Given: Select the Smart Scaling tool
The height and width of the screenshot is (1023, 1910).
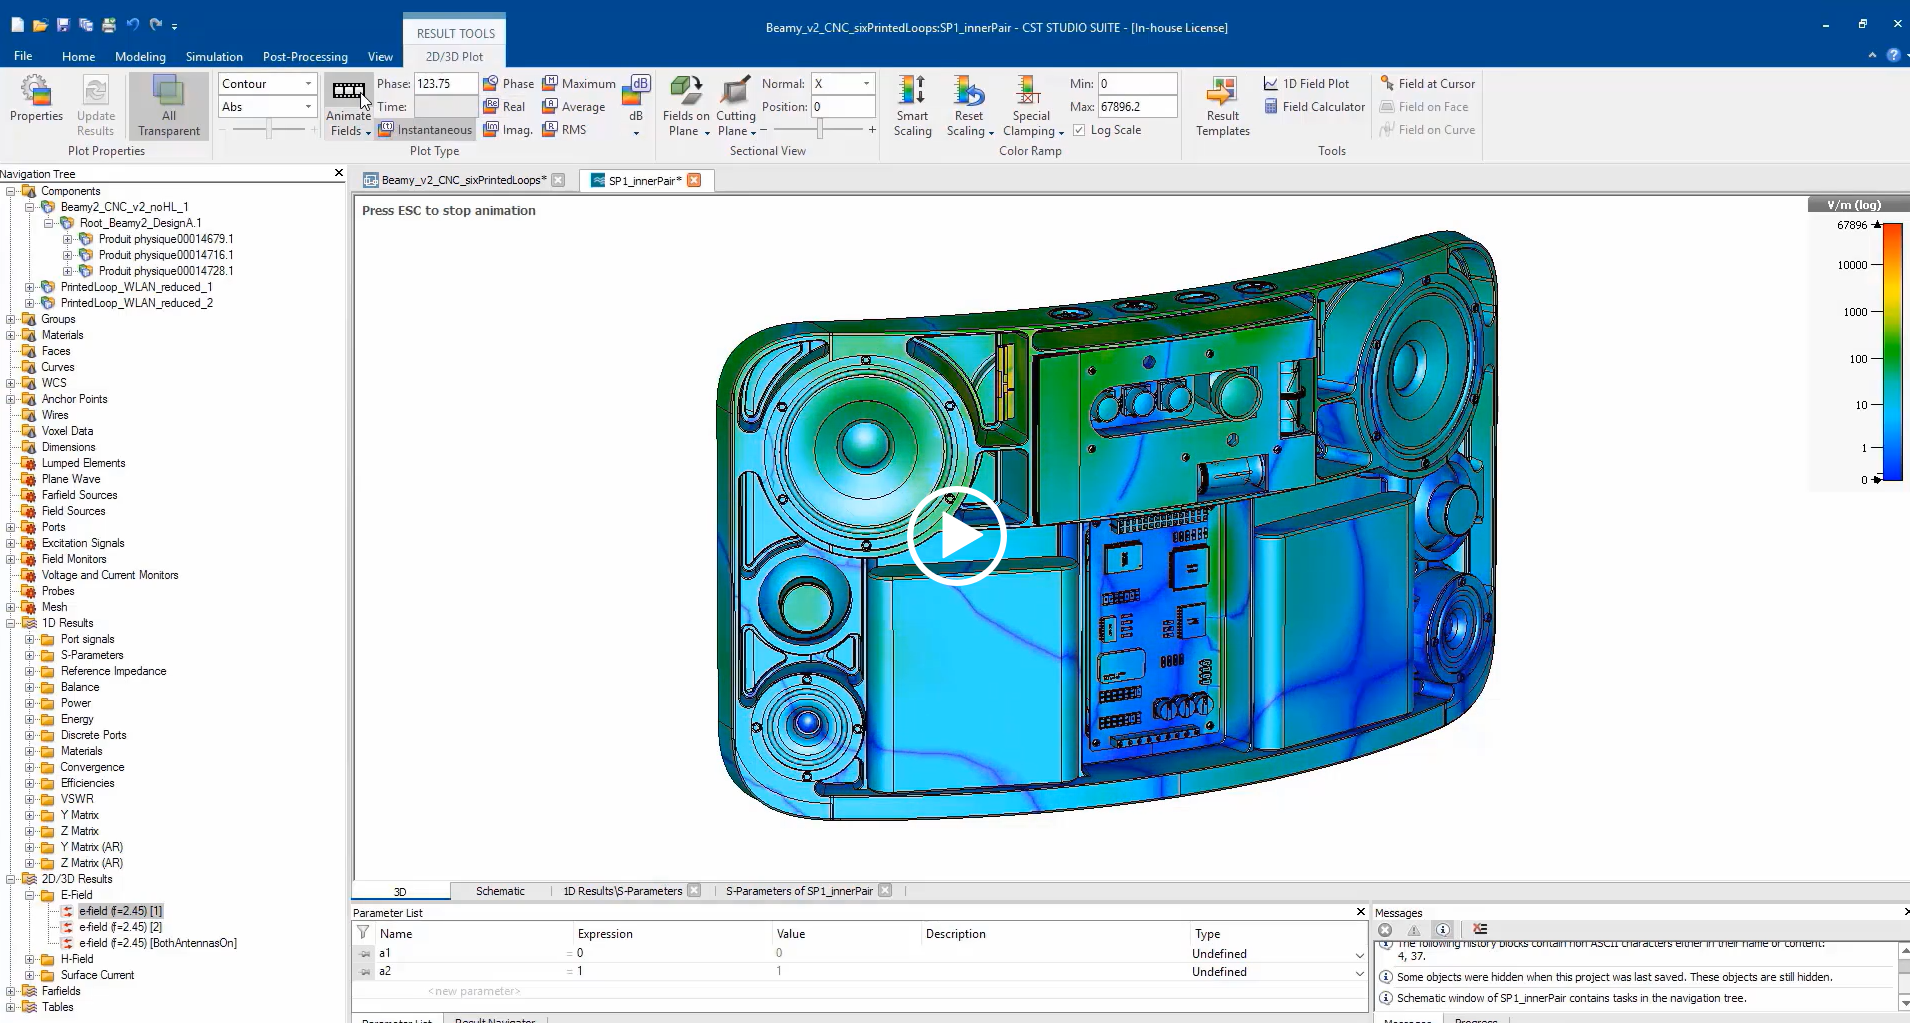Looking at the screenshot, I should tap(912, 104).
